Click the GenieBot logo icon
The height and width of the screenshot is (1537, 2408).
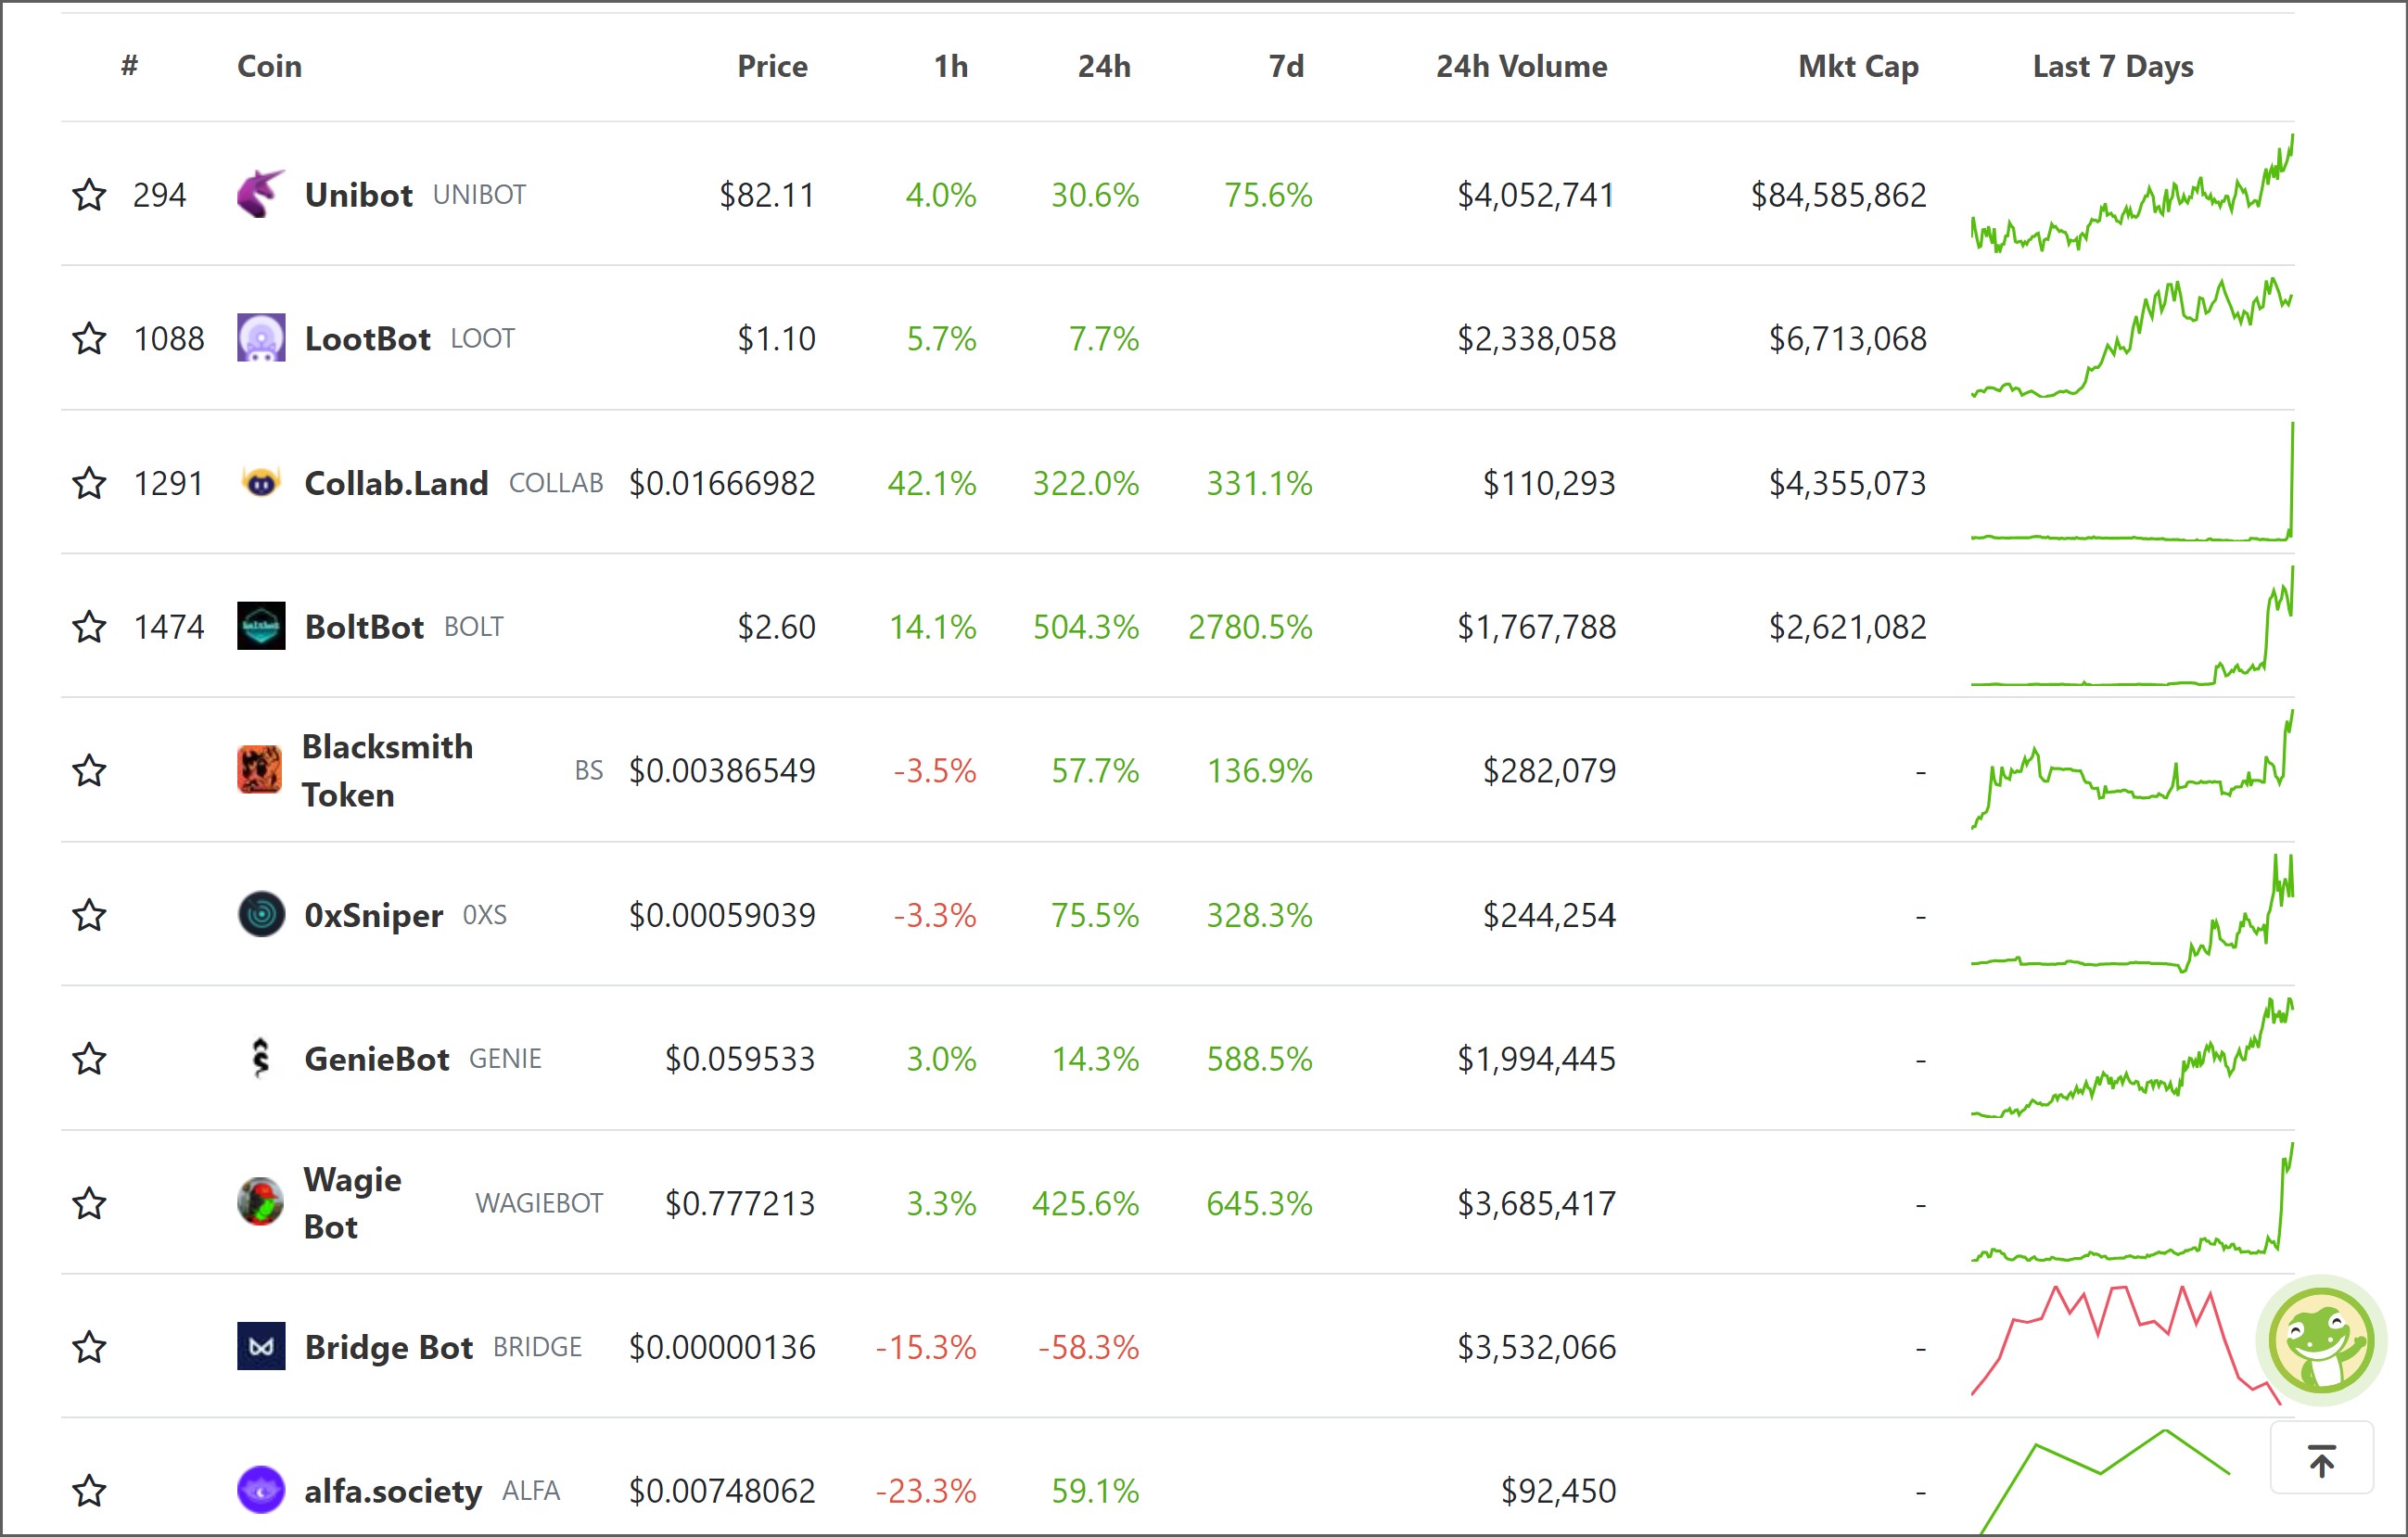[261, 1058]
